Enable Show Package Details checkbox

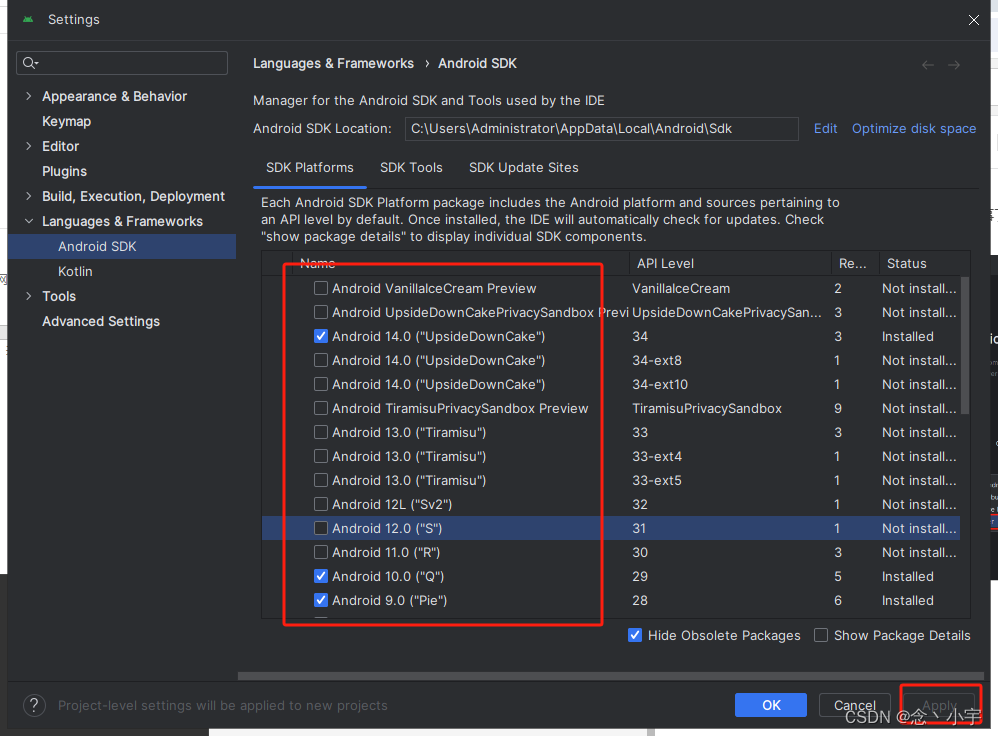pyautogui.click(x=821, y=635)
